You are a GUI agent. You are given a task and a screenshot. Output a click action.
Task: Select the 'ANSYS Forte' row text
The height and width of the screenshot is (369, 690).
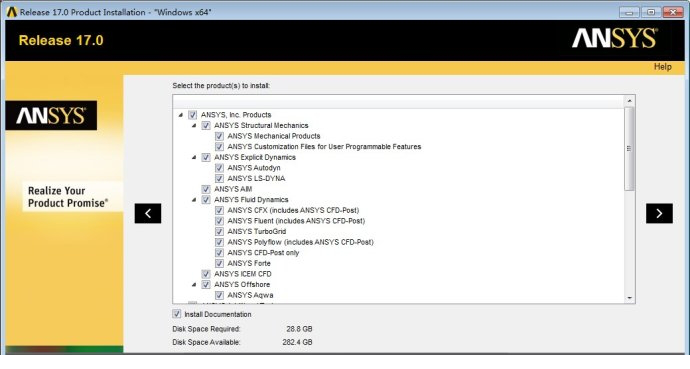click(x=249, y=263)
